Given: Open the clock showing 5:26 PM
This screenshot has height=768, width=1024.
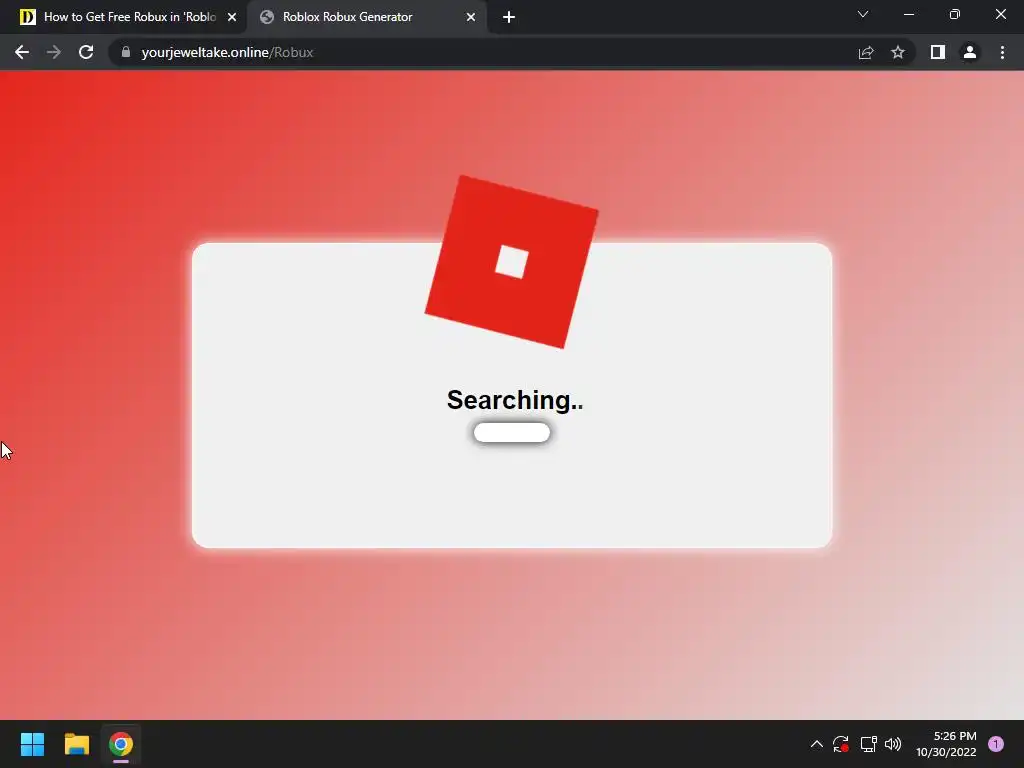Looking at the screenshot, I should 946,744.
